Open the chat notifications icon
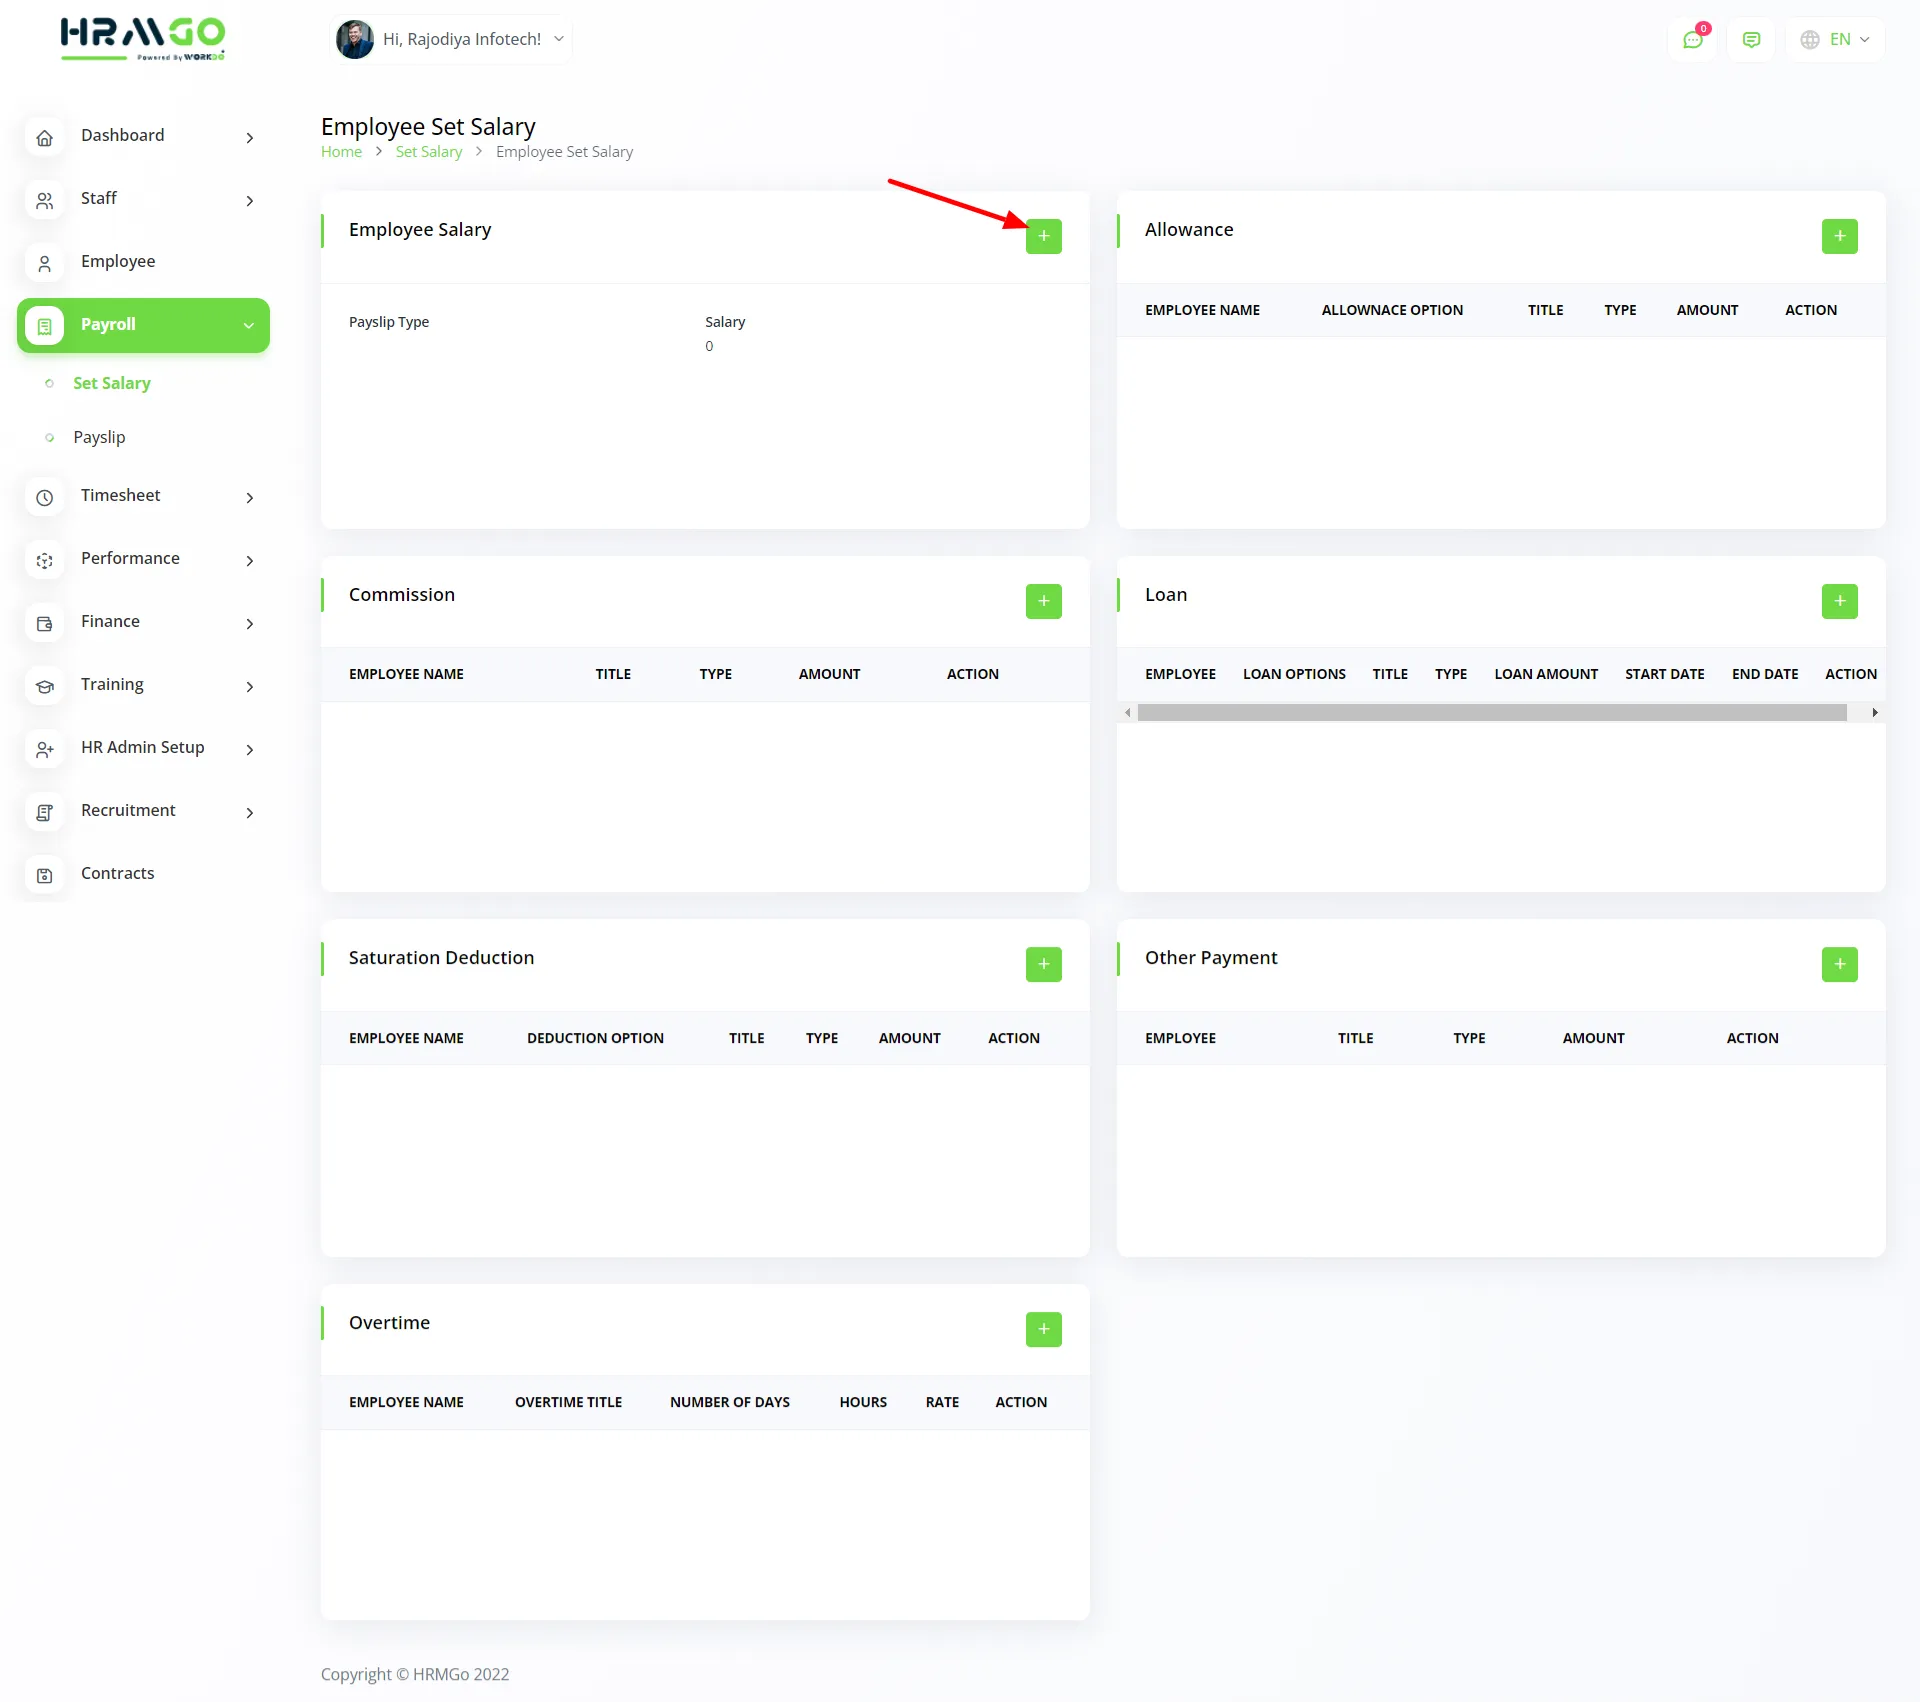 tap(1692, 40)
